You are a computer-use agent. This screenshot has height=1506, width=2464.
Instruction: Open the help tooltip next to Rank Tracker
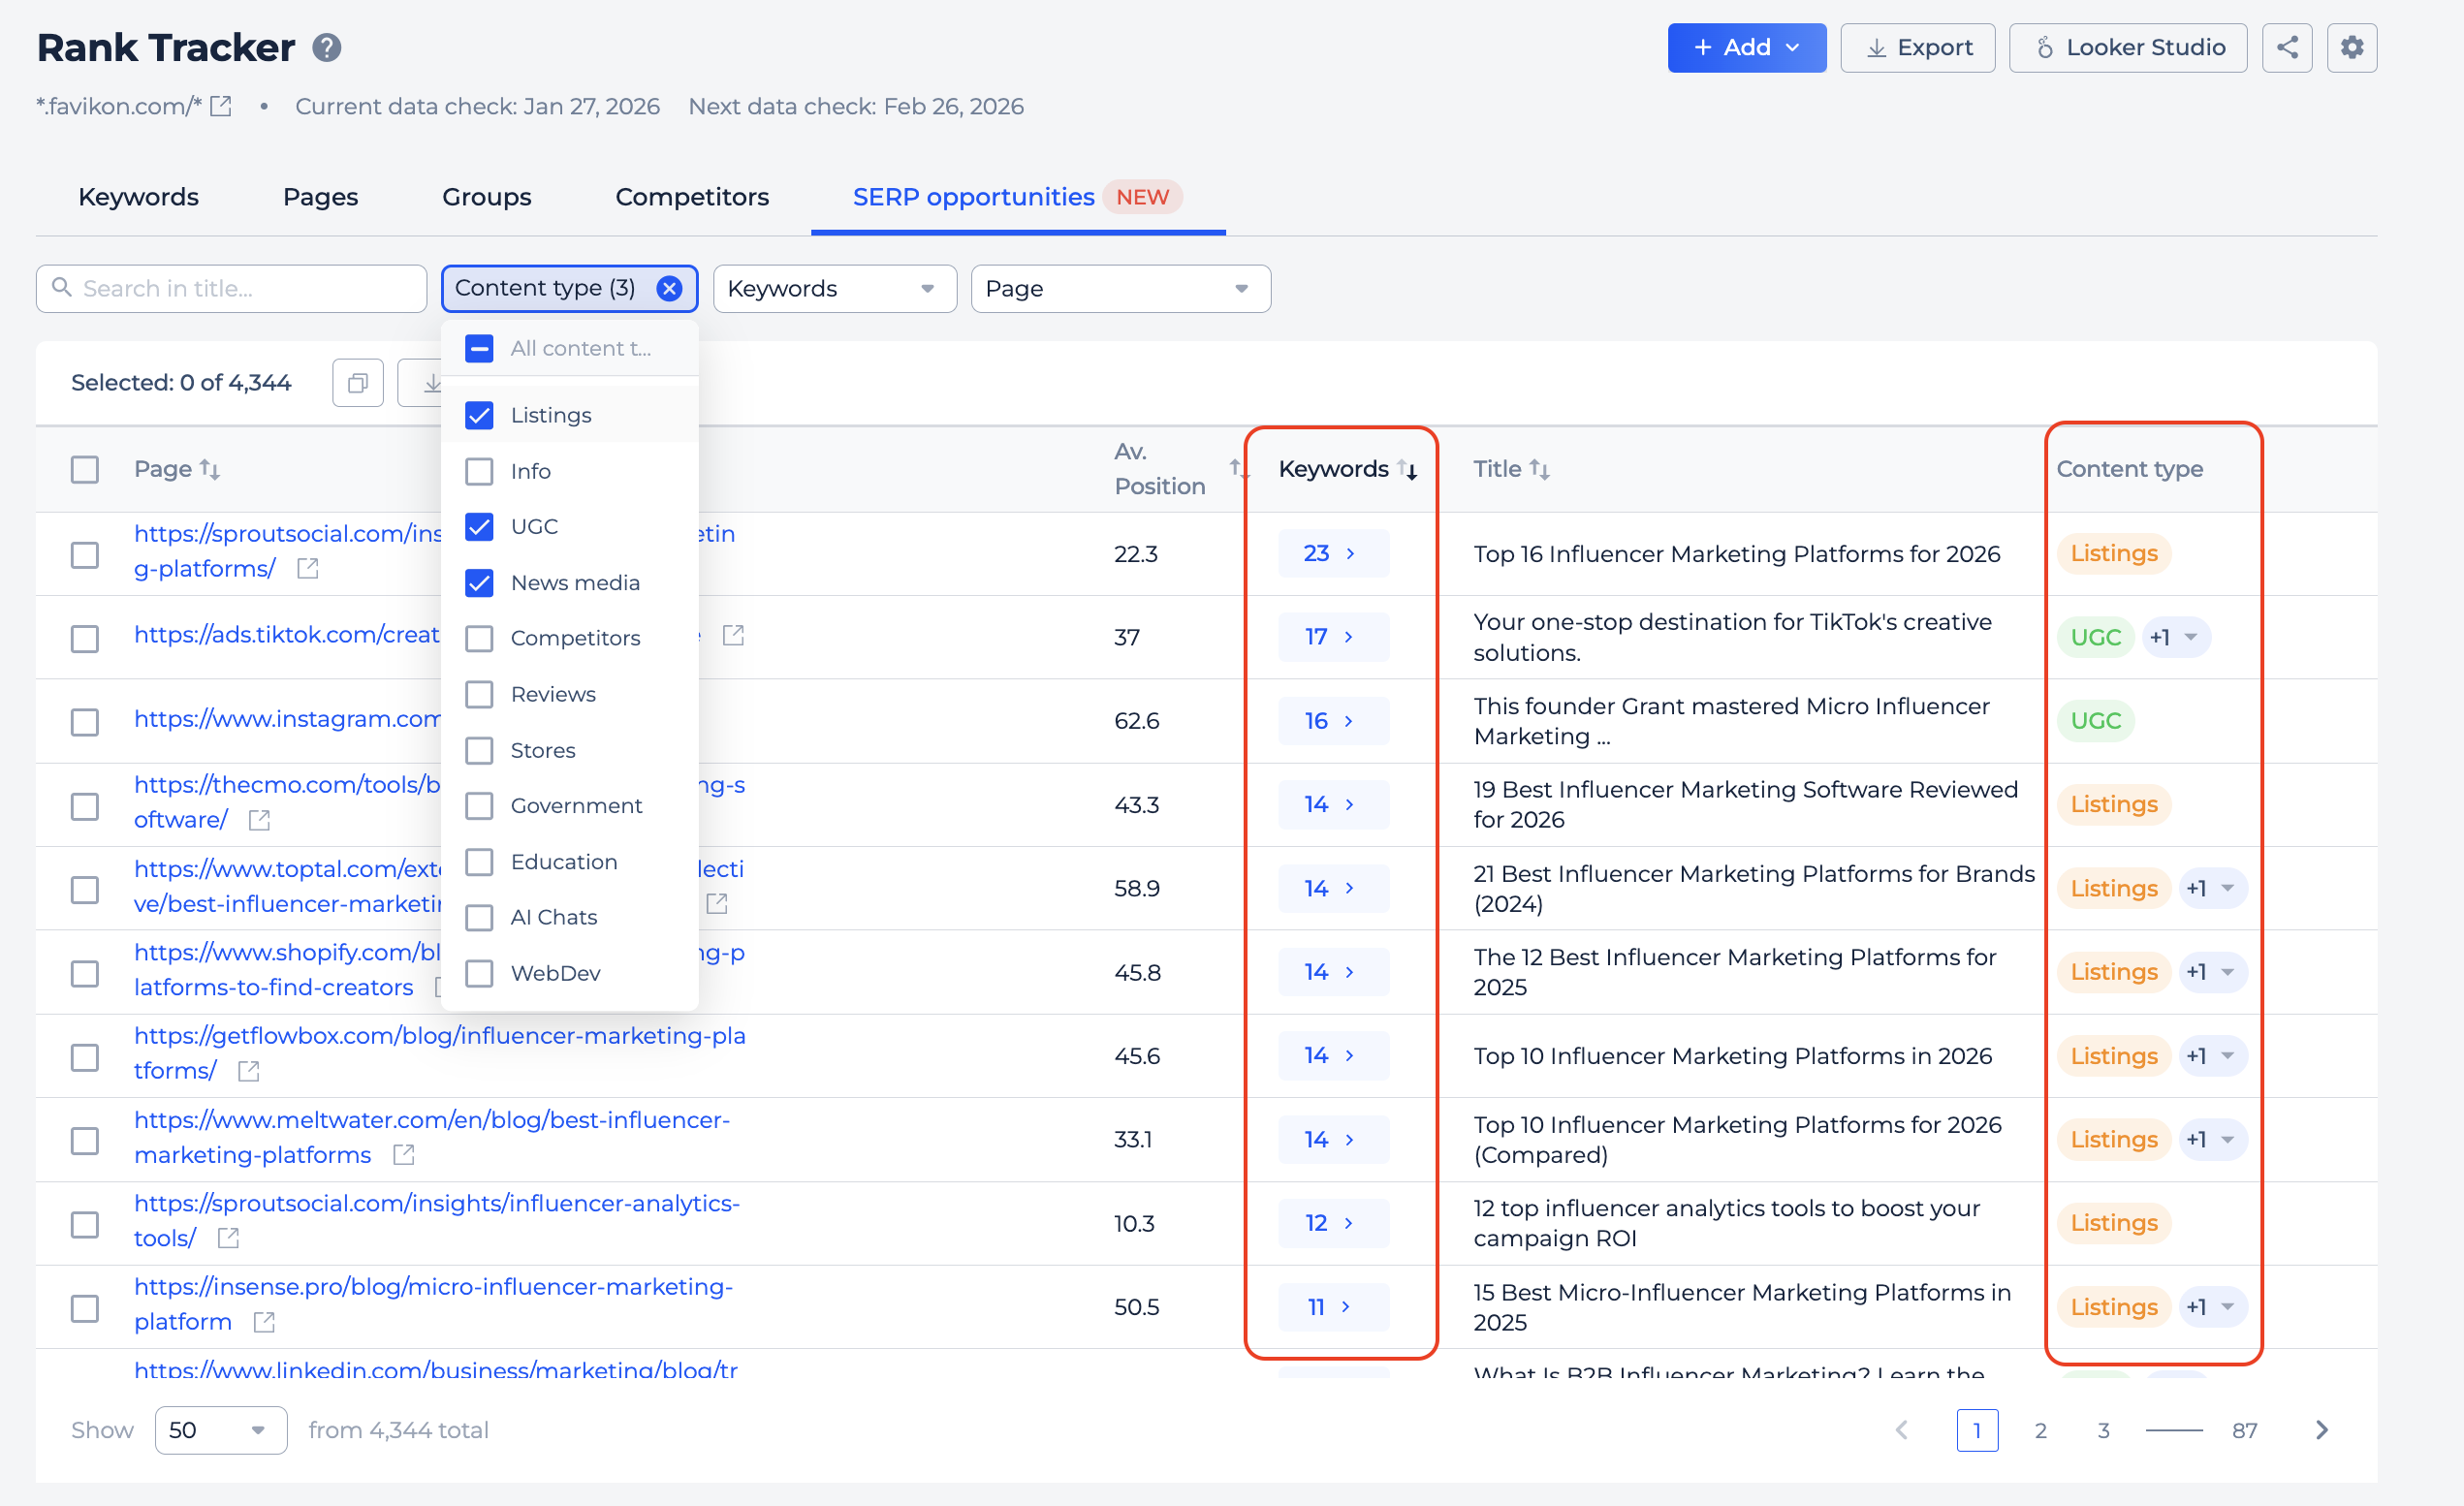pyautogui.click(x=326, y=47)
